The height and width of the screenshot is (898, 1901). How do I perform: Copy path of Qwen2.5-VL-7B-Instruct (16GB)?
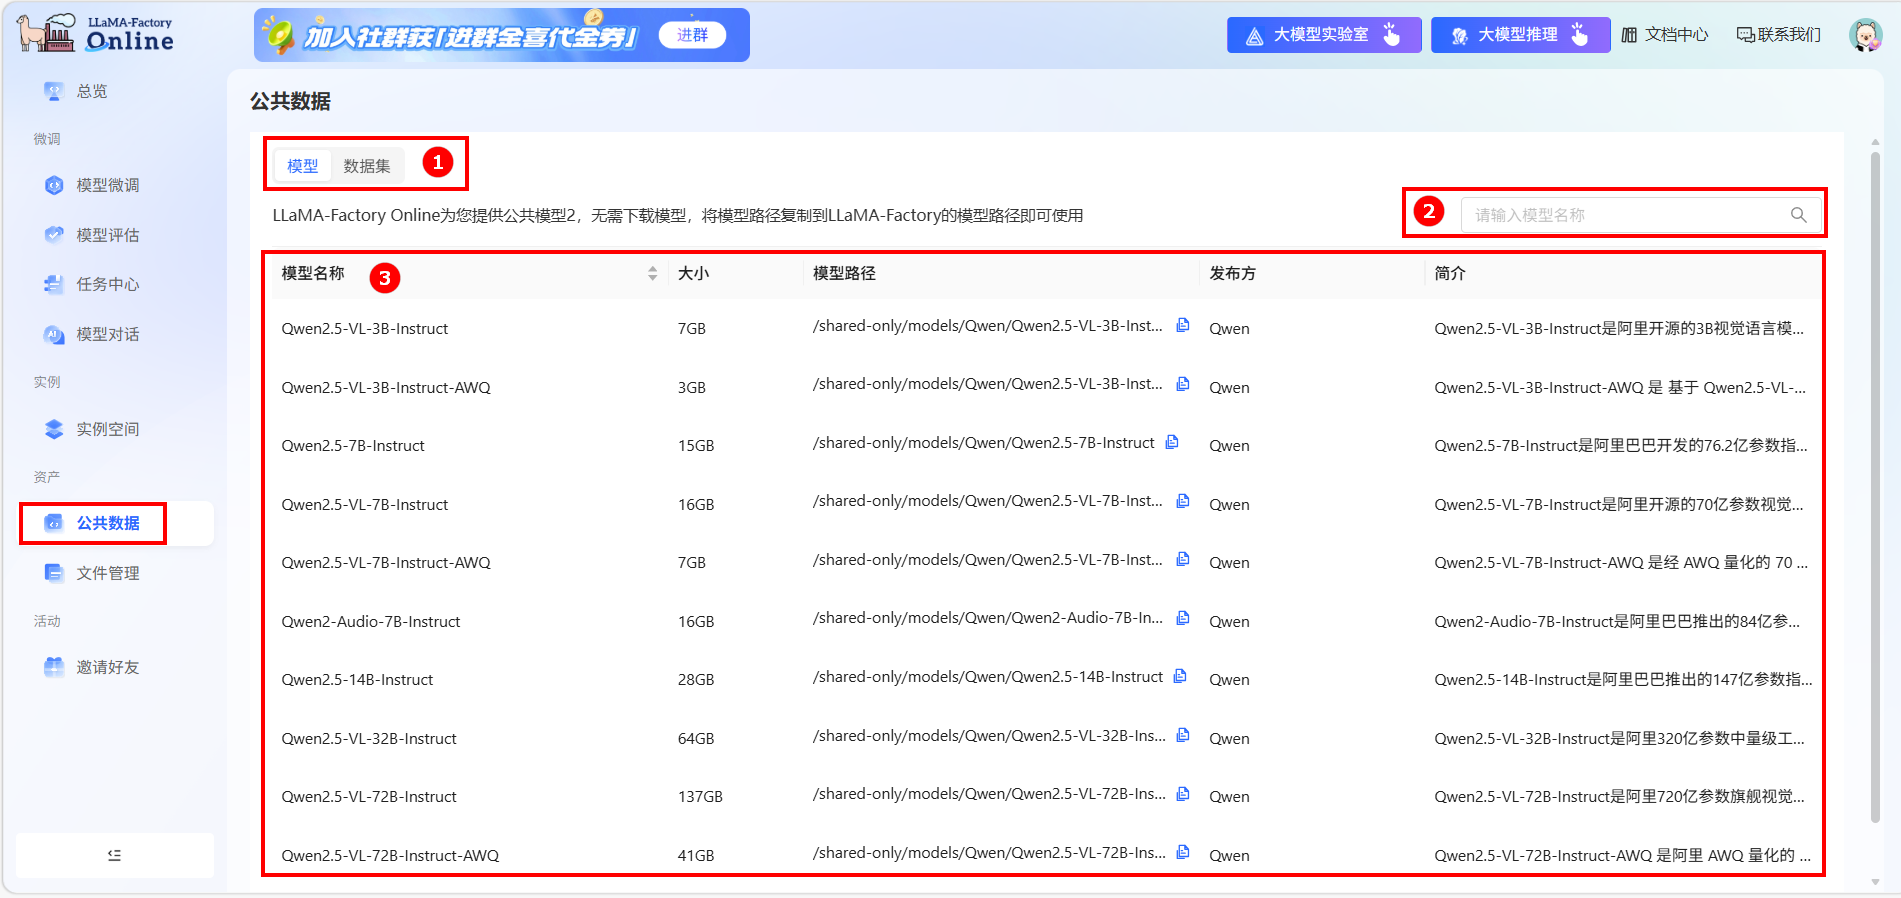(1183, 501)
